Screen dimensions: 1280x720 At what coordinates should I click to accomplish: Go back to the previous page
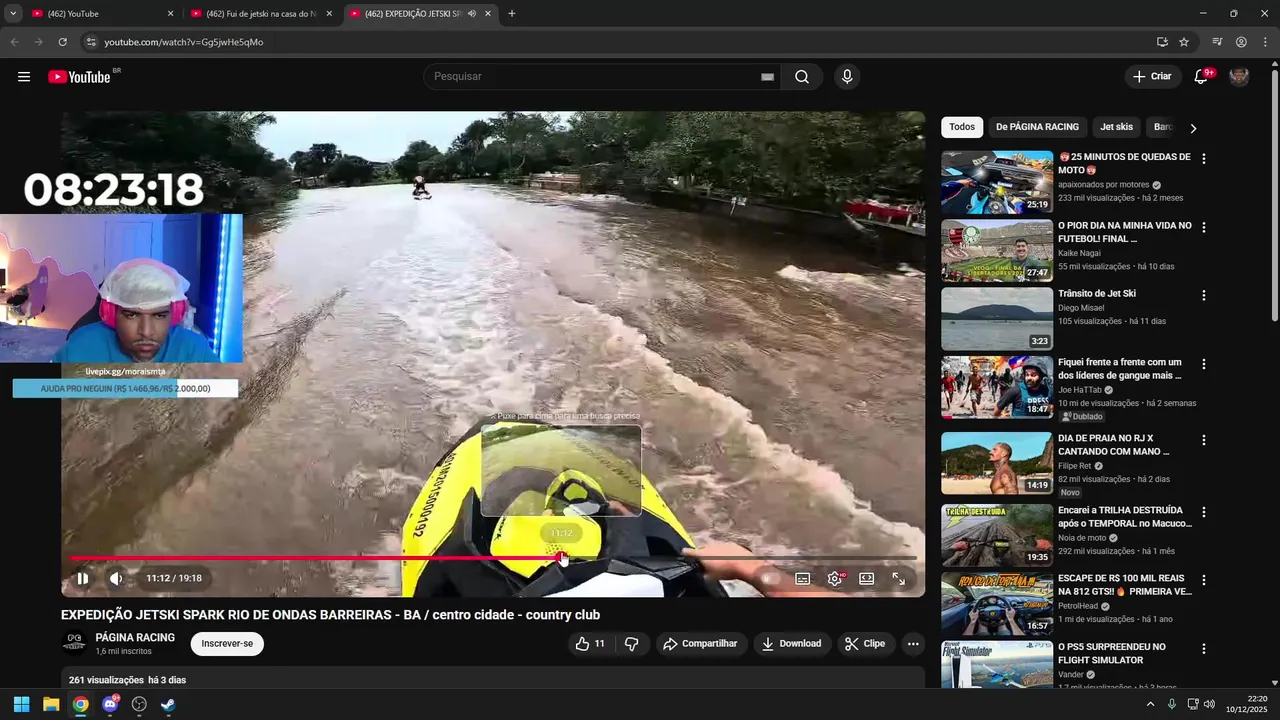click(14, 42)
